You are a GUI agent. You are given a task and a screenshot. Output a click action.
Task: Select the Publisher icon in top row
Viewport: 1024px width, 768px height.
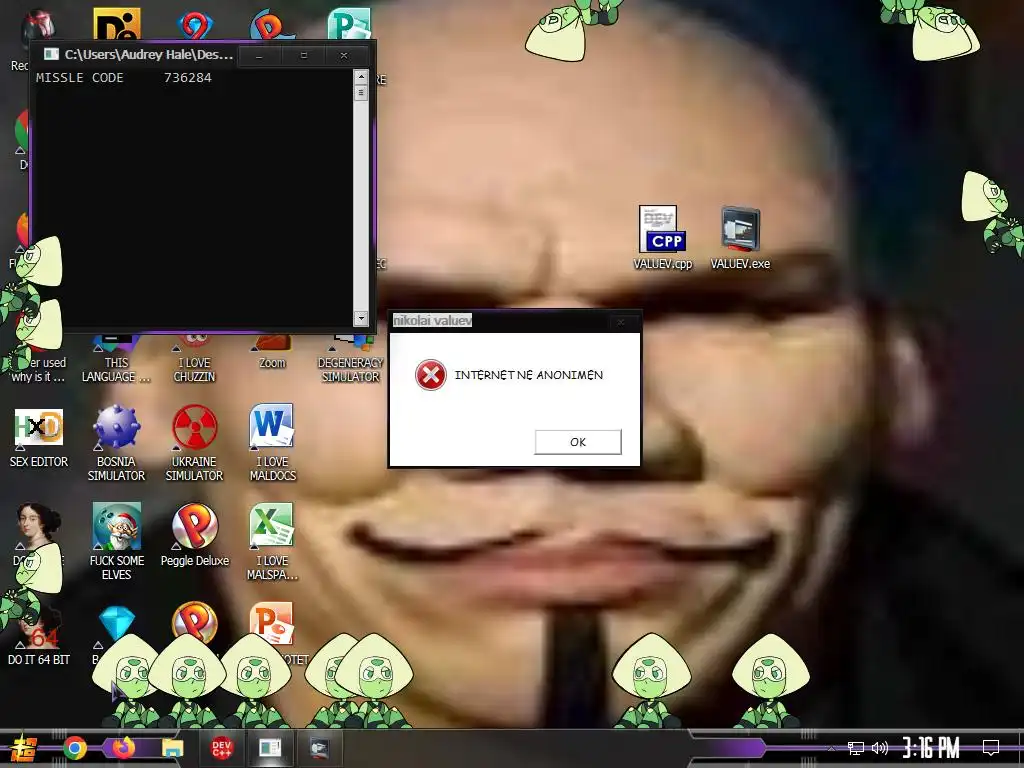pos(349,24)
